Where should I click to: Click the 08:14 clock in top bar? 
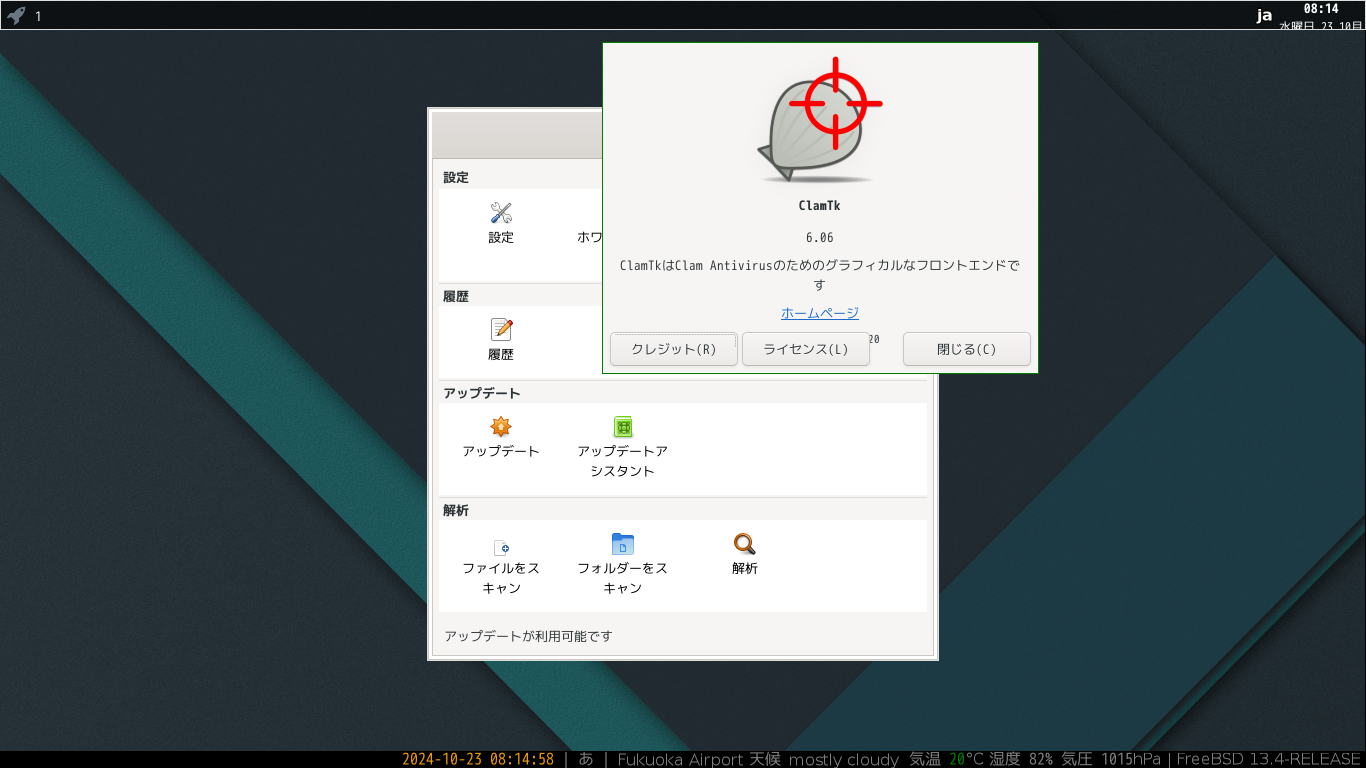(x=1320, y=9)
